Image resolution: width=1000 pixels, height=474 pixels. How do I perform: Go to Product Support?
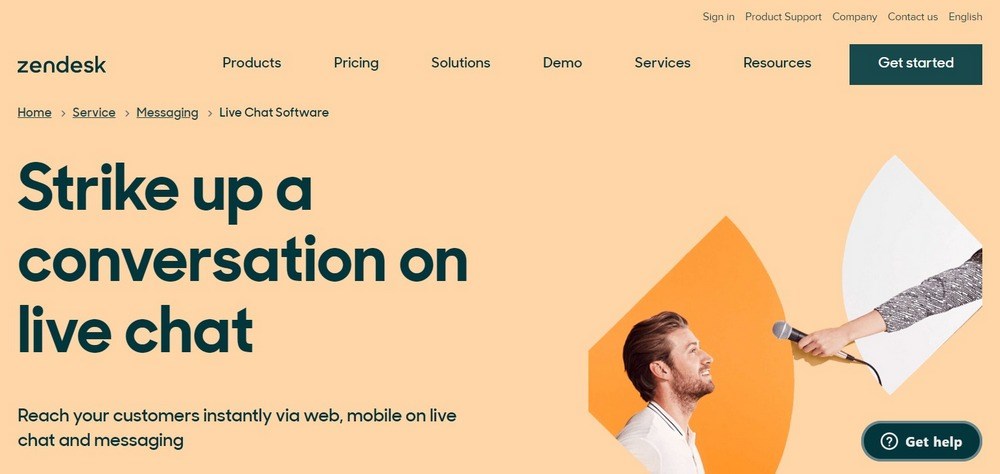click(783, 17)
